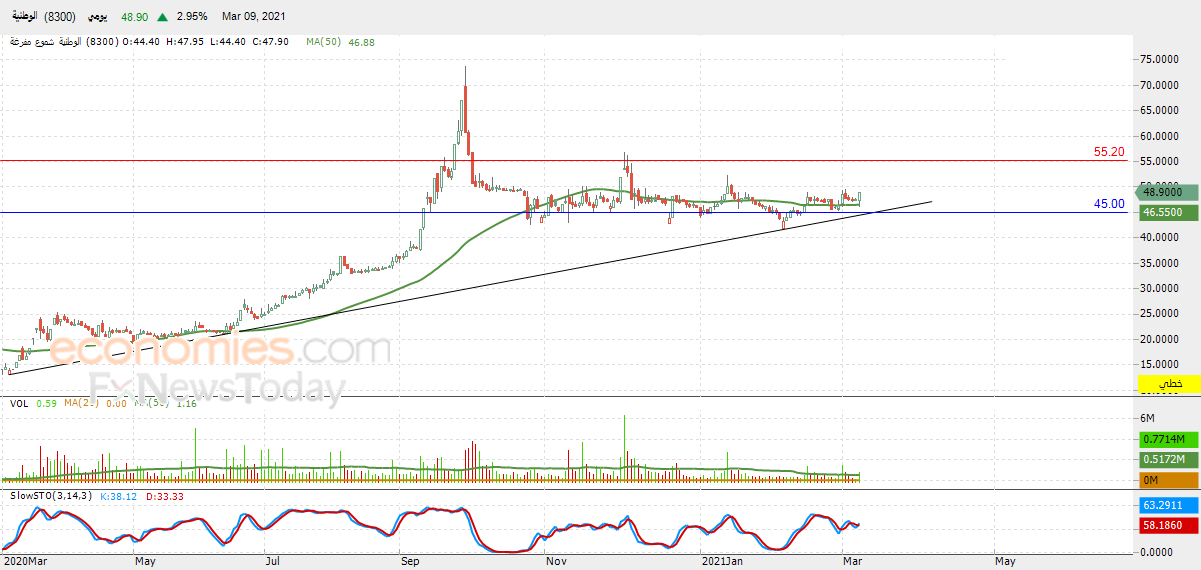Click the 0.5172M volume average badge

point(1168,459)
